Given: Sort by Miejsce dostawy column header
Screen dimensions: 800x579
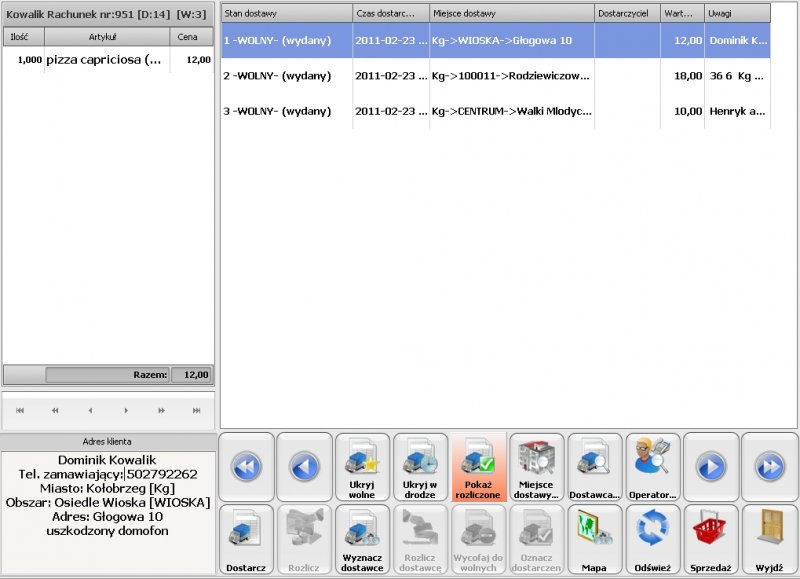Looking at the screenshot, I should [x=511, y=14].
